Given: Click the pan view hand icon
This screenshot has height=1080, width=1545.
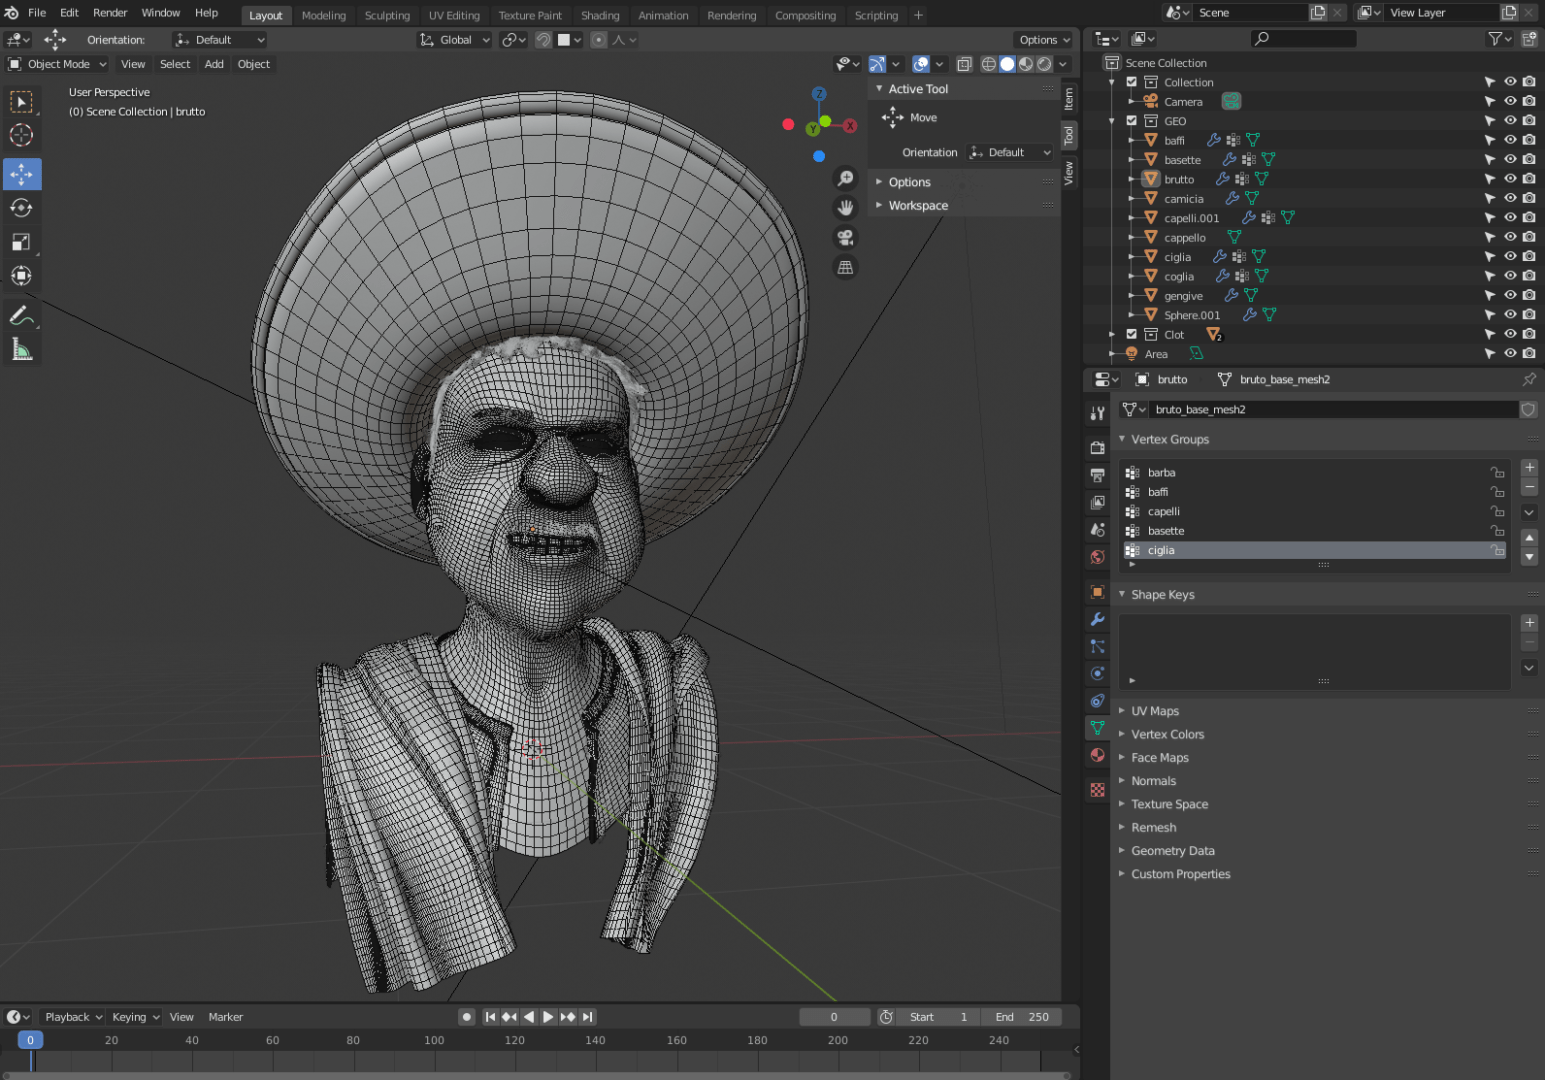Looking at the screenshot, I should tap(845, 207).
